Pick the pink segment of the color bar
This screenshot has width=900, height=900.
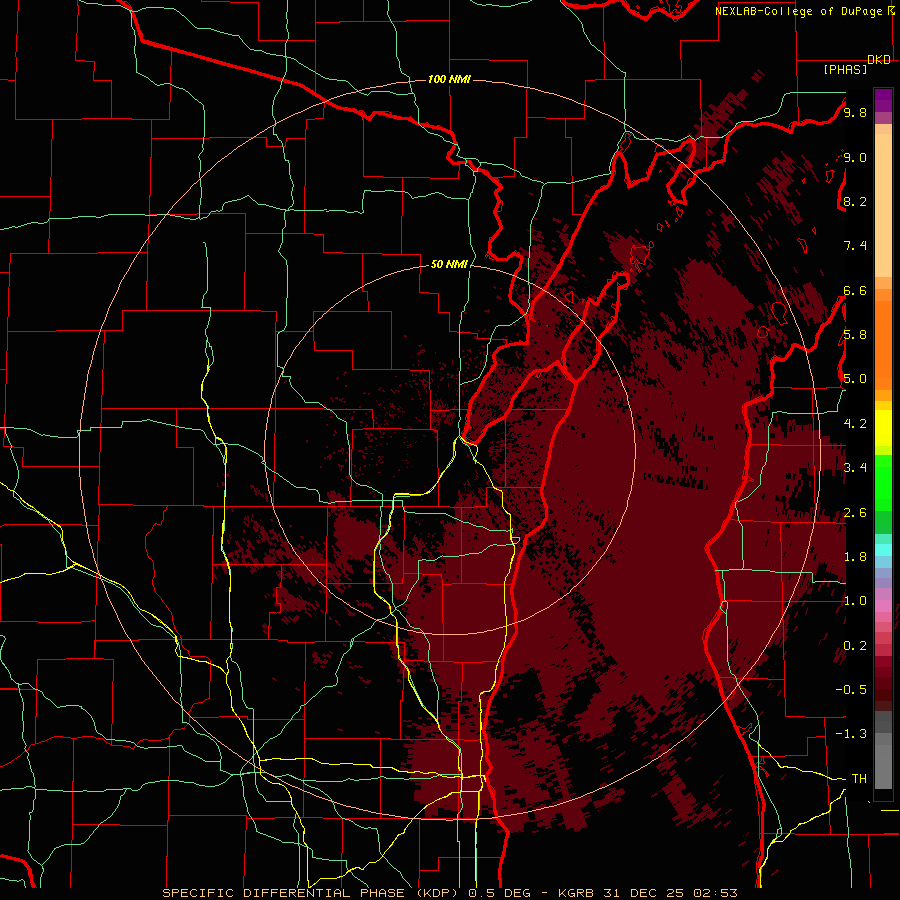[x=883, y=607]
